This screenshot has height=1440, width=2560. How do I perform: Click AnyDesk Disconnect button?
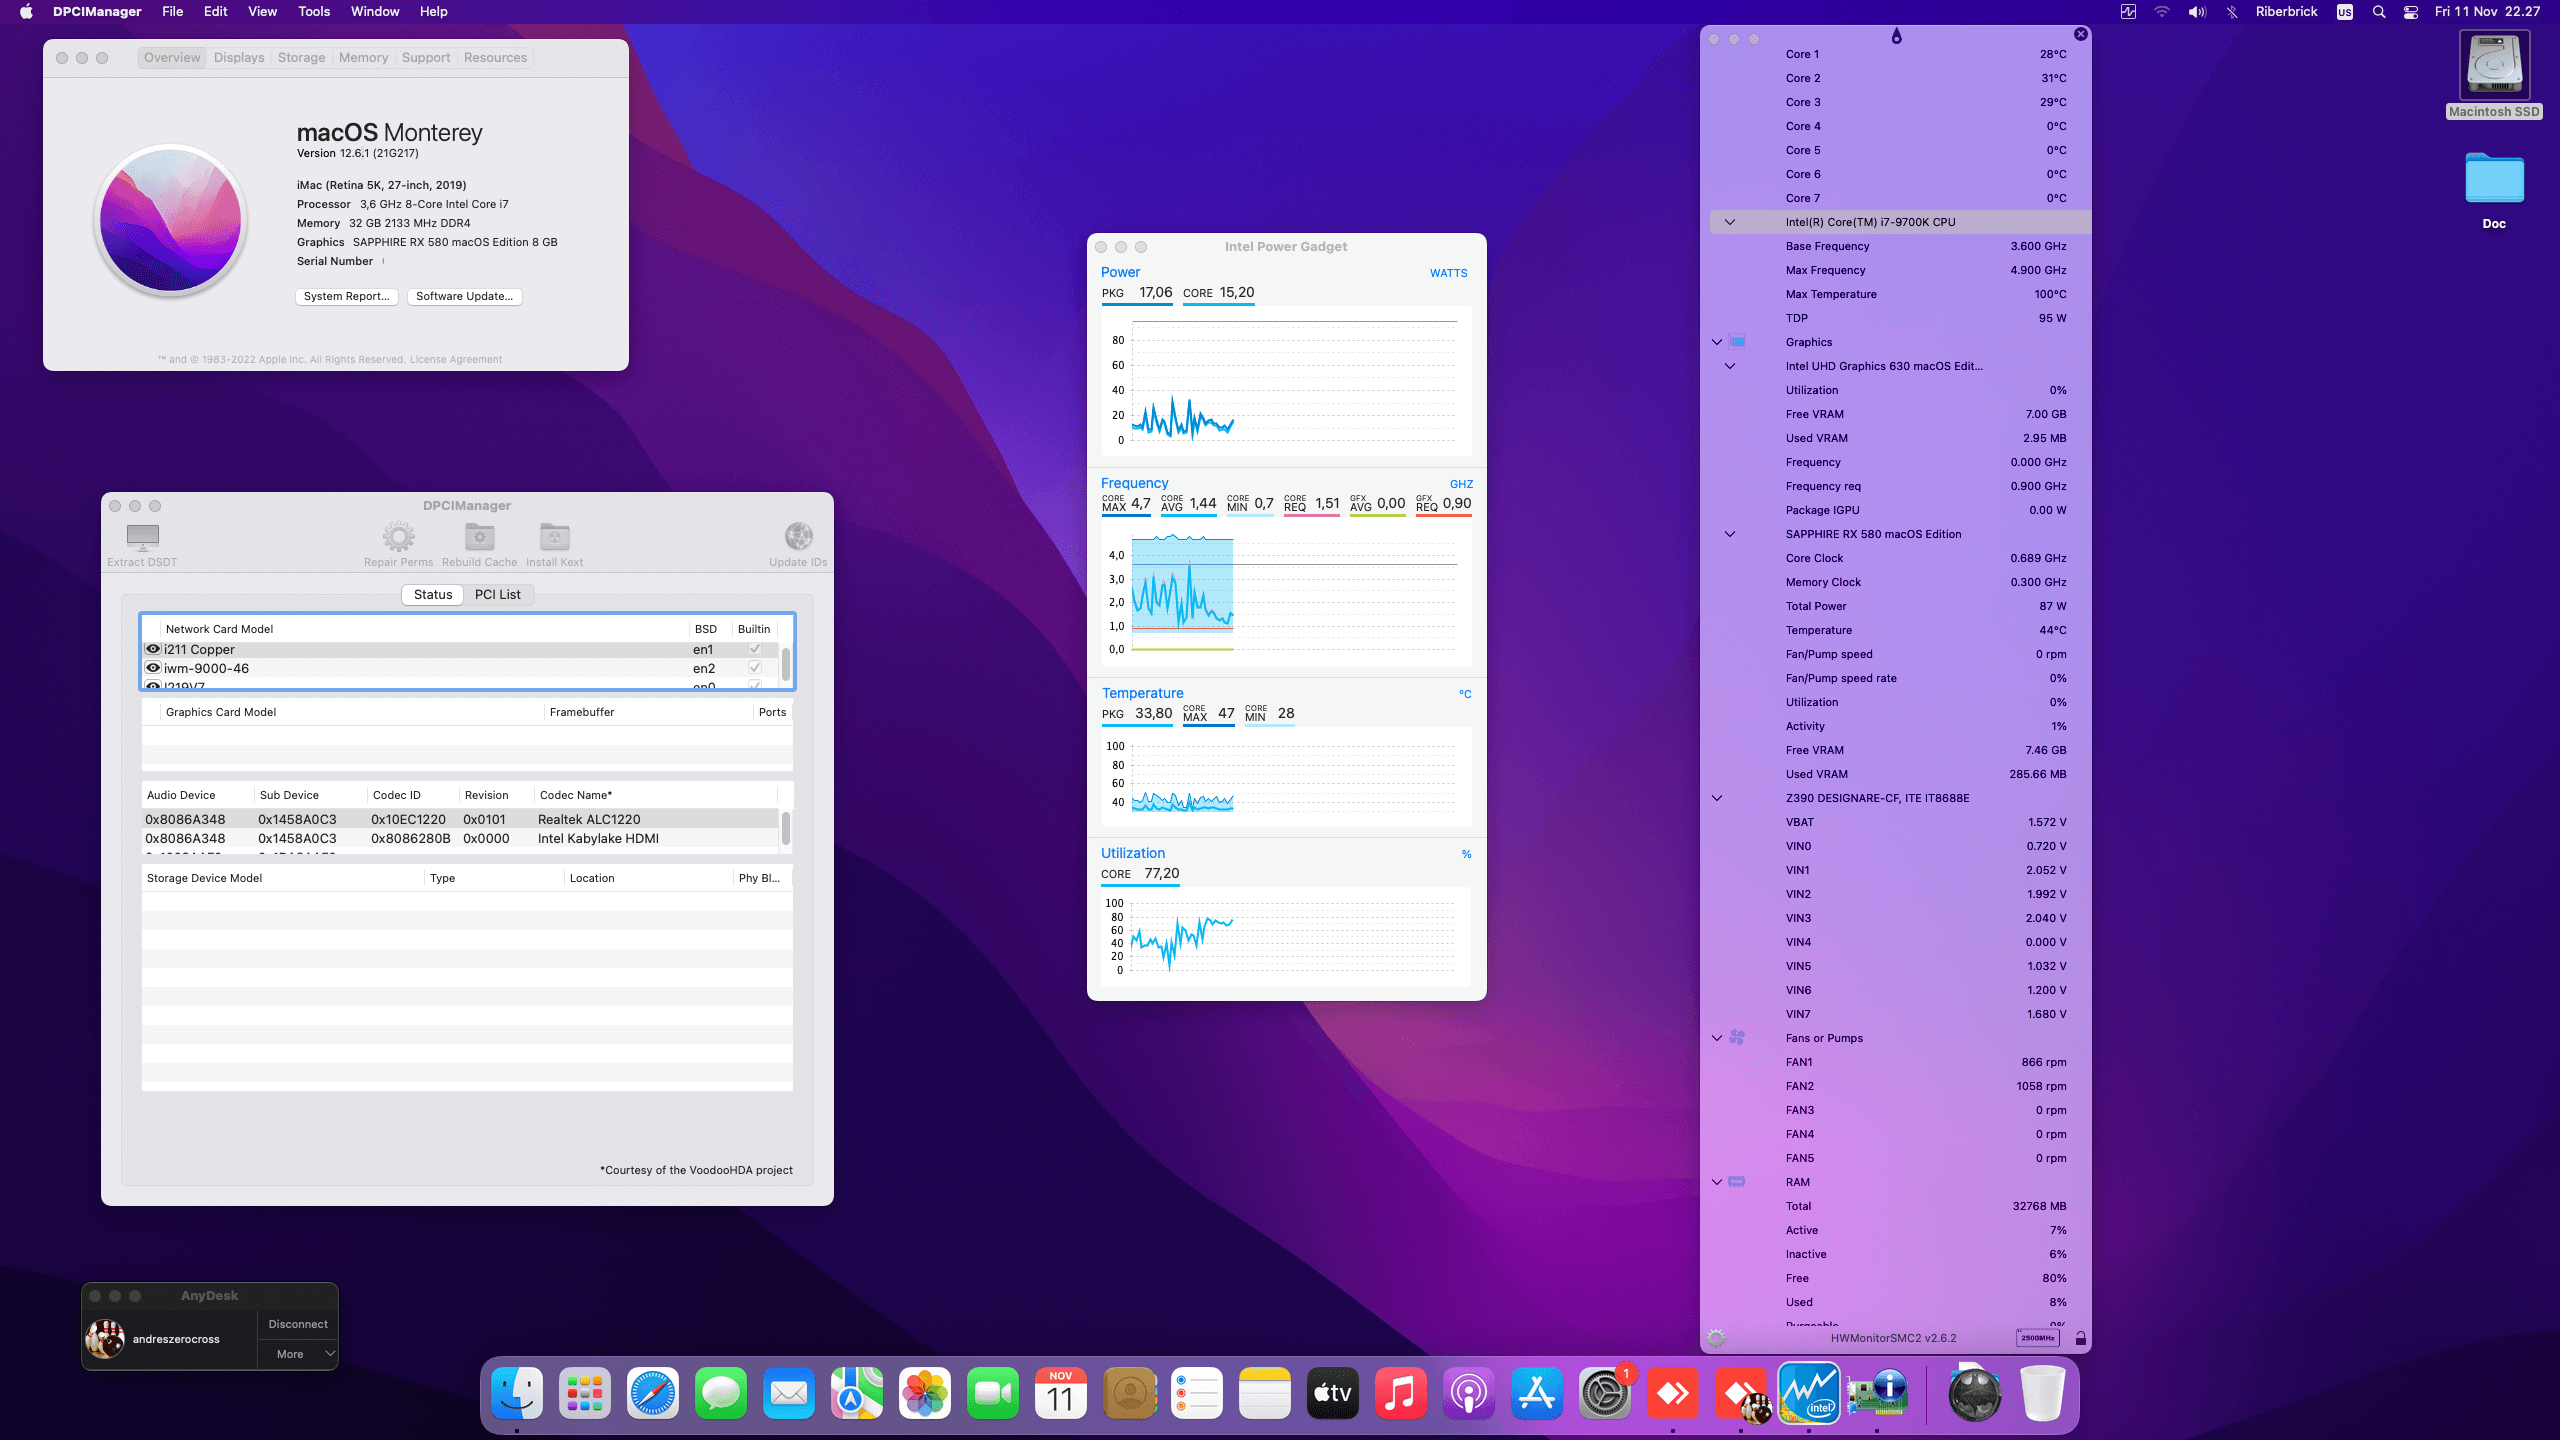point(298,1324)
